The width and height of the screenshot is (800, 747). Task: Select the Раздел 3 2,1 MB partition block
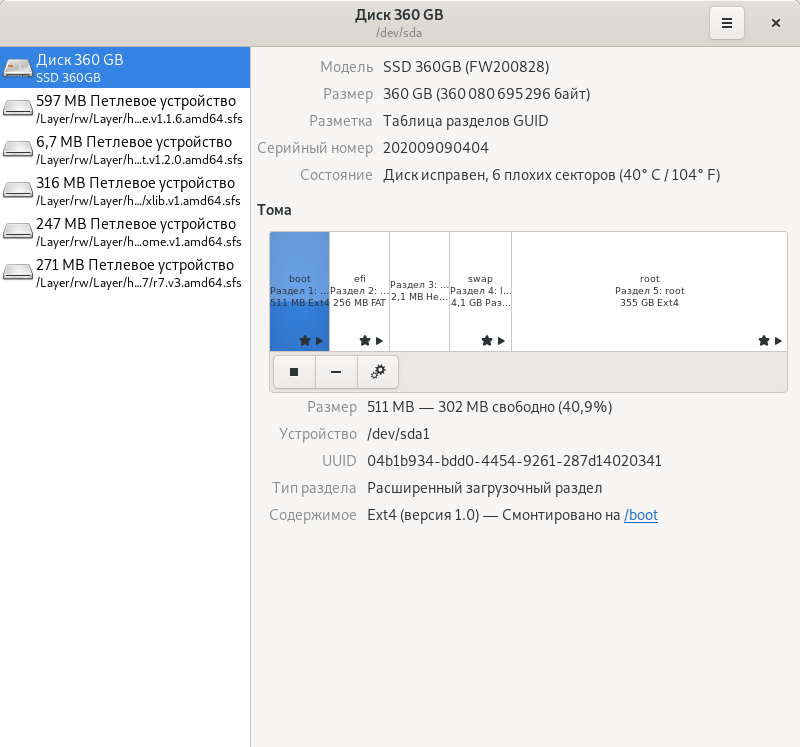(419, 291)
